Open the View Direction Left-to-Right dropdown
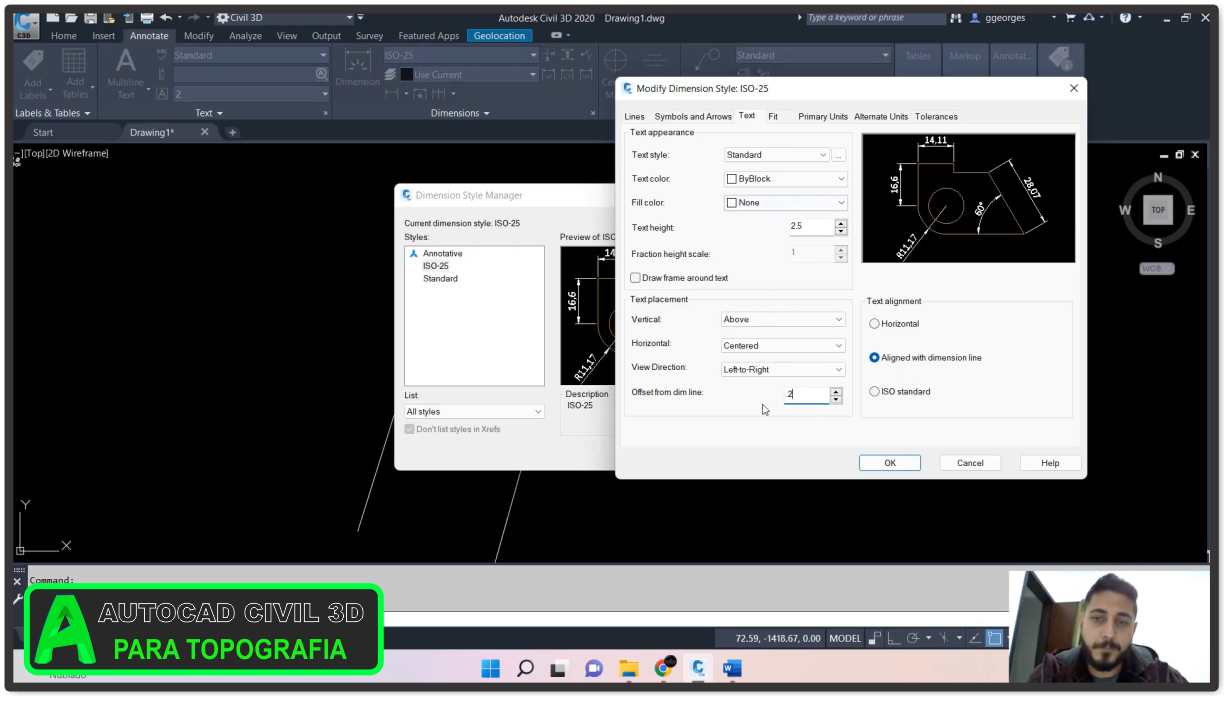 coord(784,370)
